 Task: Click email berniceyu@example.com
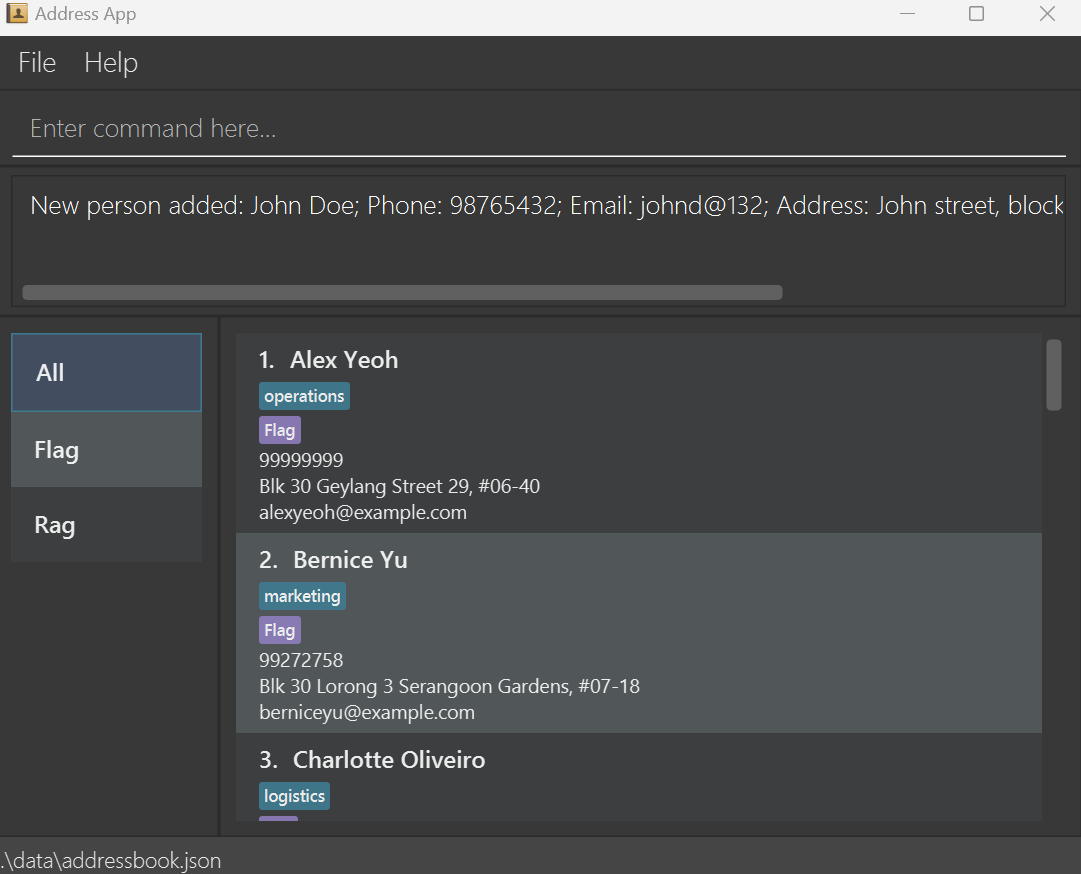pos(367,713)
